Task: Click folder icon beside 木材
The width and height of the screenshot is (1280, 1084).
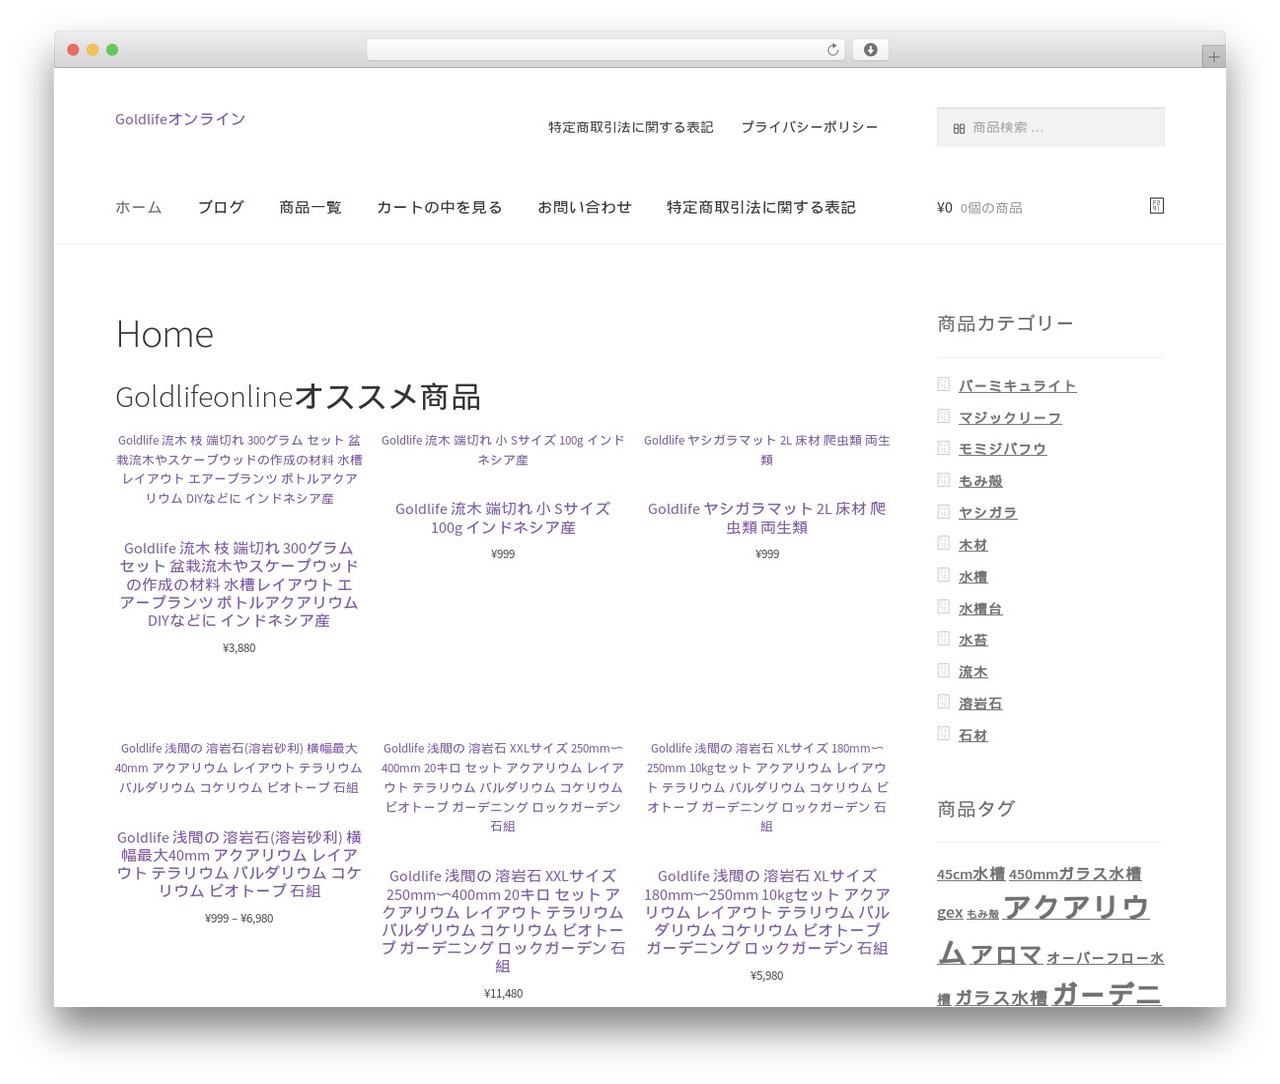Action: 943,543
